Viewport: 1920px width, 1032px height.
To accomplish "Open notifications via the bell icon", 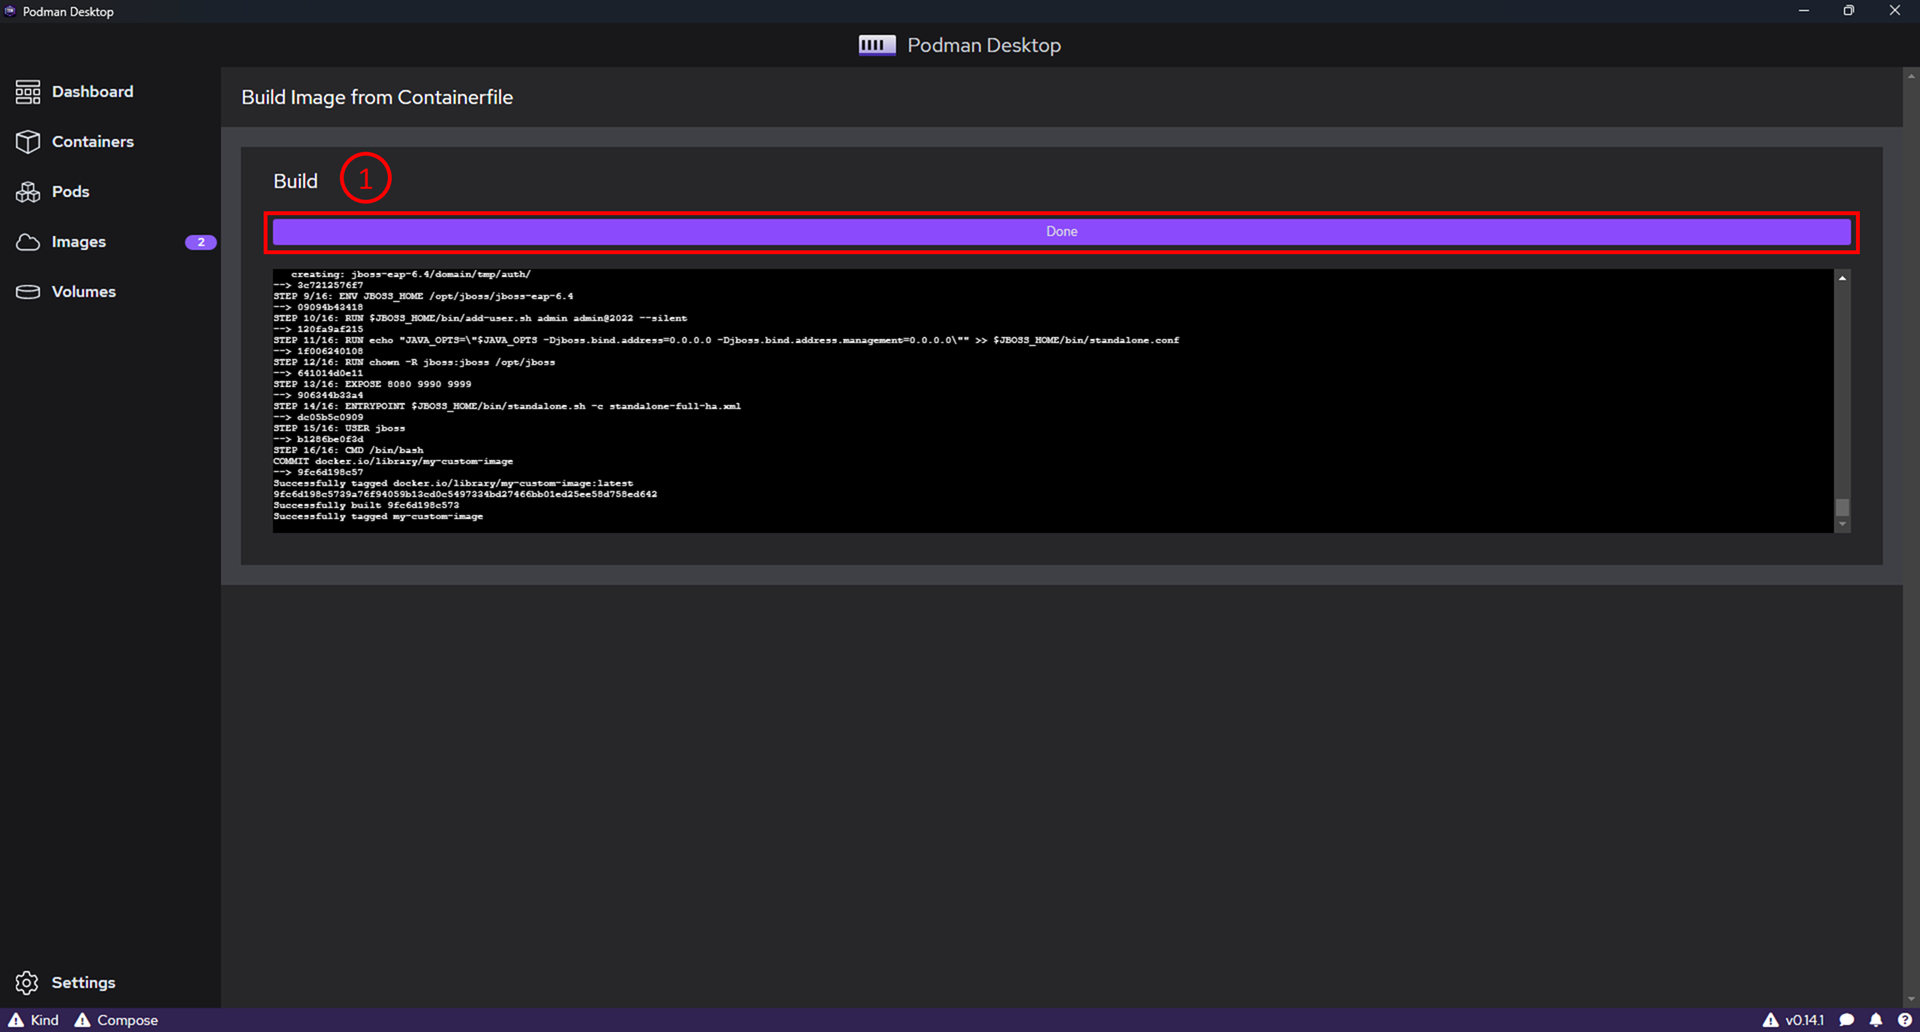I will point(1877,1019).
